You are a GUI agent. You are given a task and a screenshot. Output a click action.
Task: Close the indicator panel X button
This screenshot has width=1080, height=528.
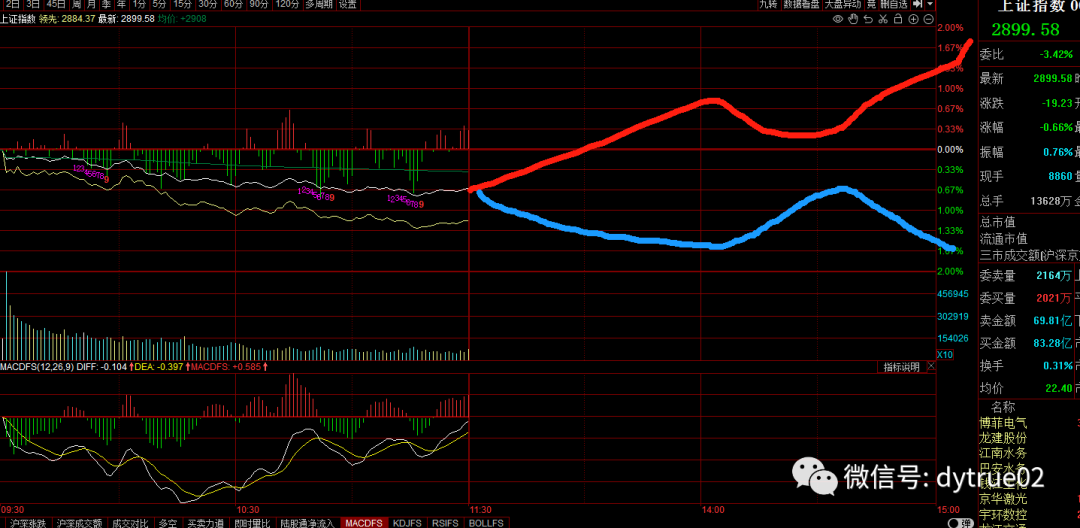tap(931, 367)
